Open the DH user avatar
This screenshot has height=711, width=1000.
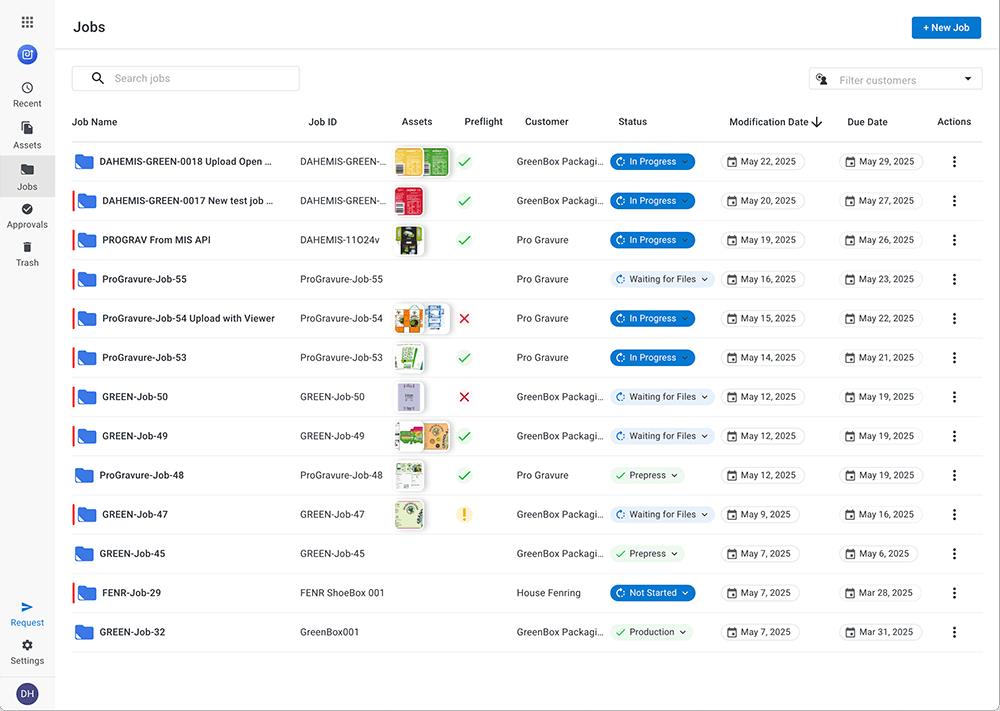click(27, 693)
